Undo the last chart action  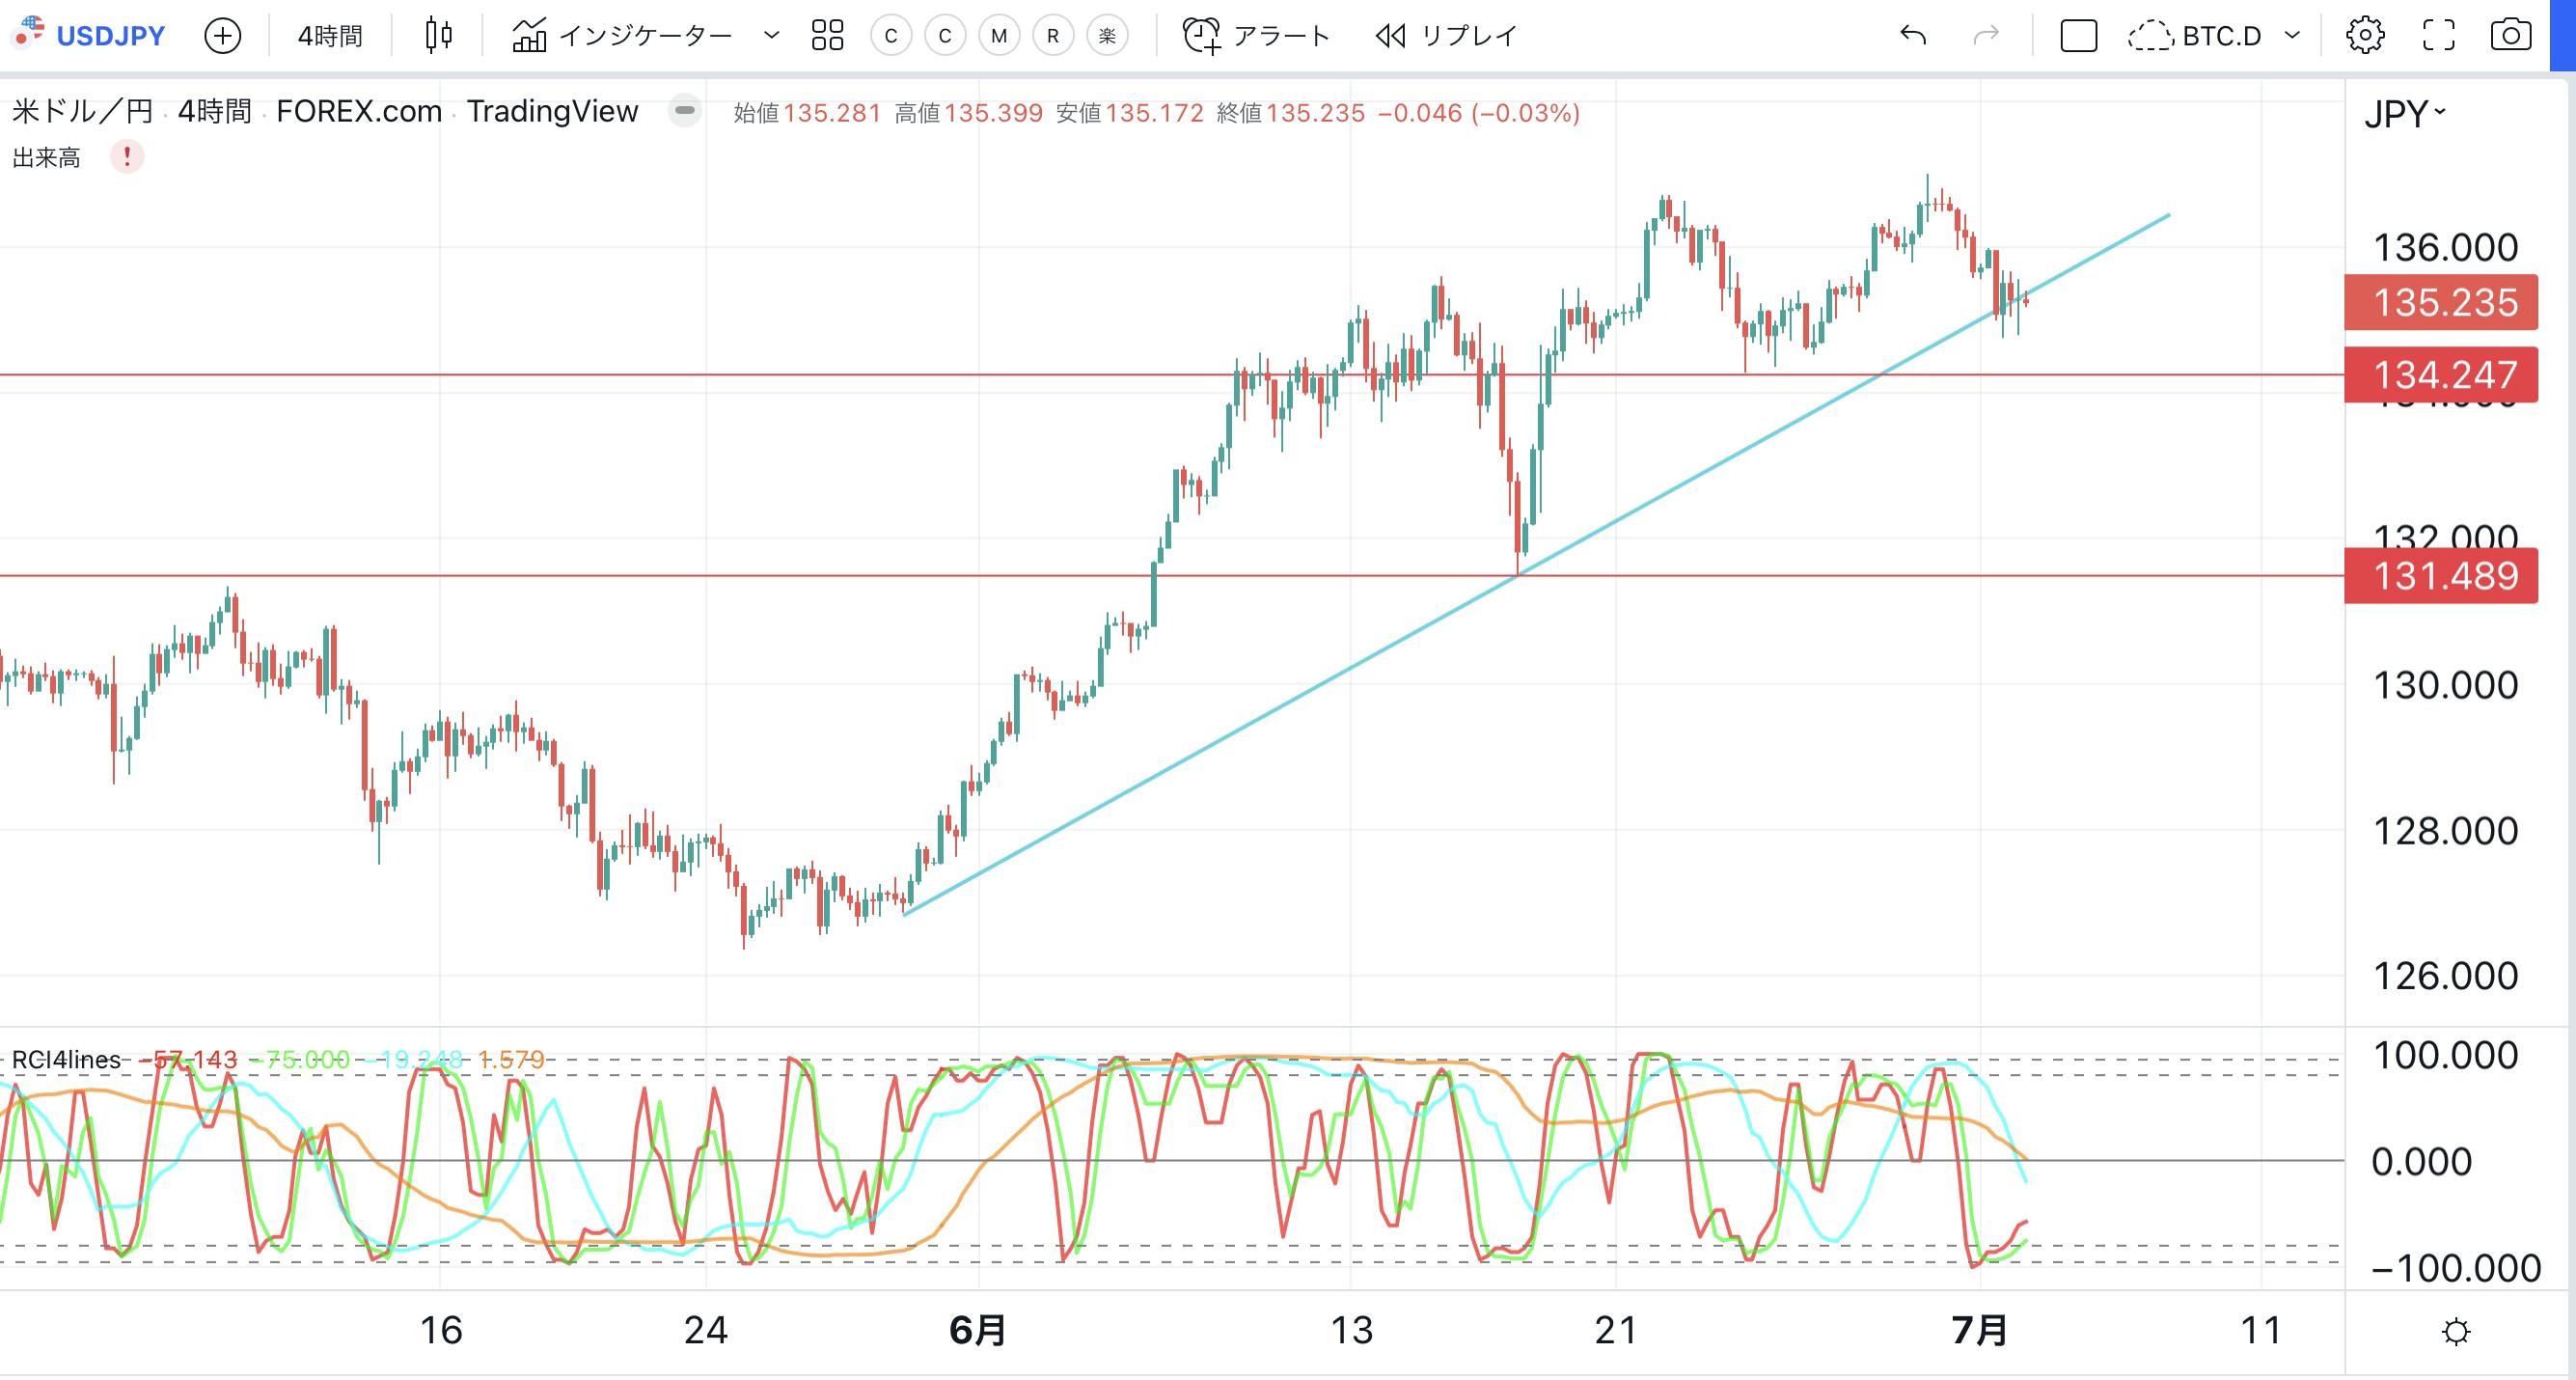pos(1913,36)
